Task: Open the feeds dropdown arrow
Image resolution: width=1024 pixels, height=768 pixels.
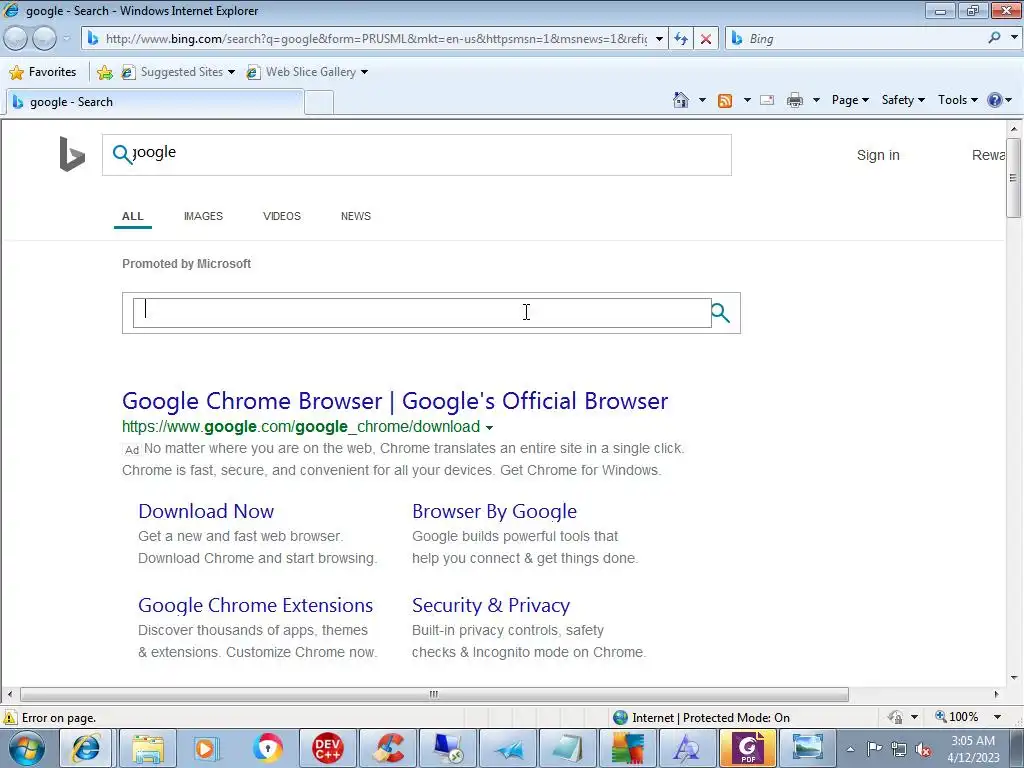Action: [x=747, y=100]
